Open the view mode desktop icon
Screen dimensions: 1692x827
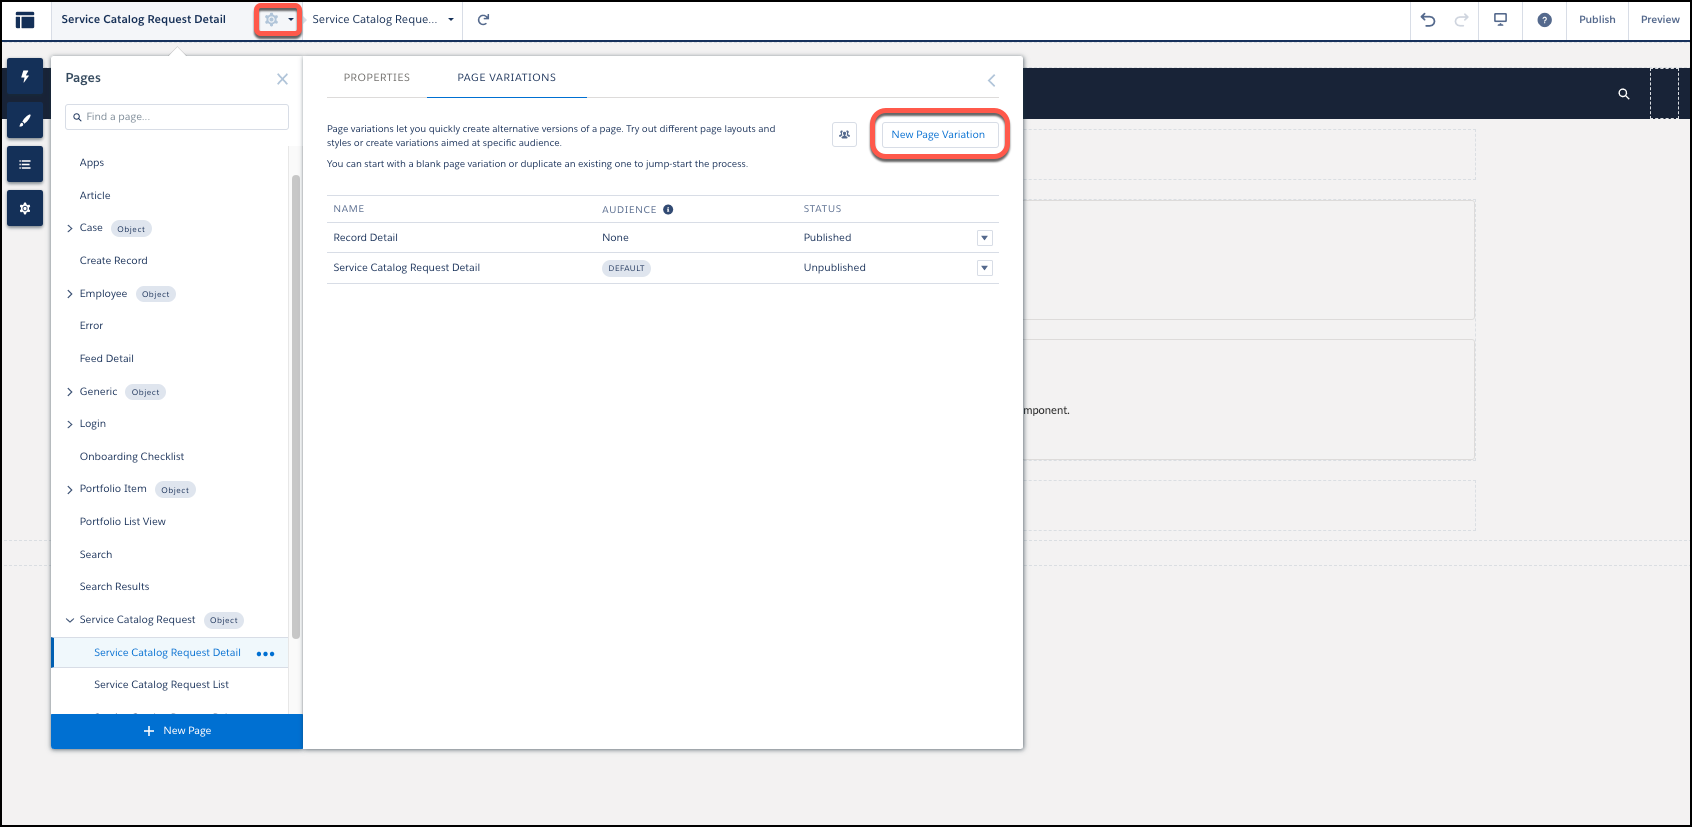(1500, 20)
